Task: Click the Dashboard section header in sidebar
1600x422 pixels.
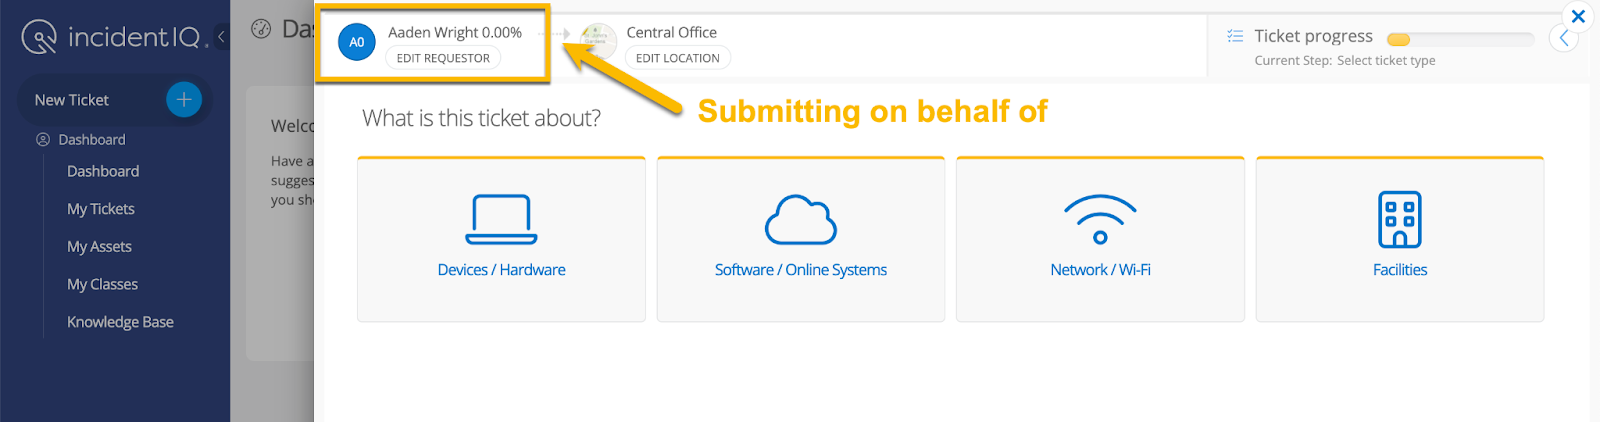Action: [81, 140]
